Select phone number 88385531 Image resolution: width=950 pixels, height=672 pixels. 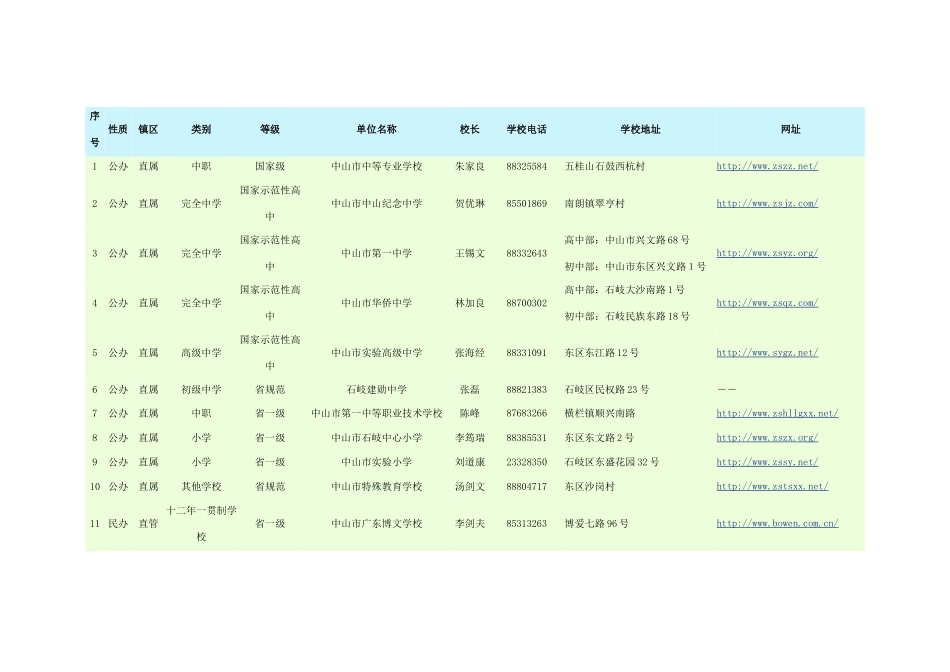tap(526, 437)
